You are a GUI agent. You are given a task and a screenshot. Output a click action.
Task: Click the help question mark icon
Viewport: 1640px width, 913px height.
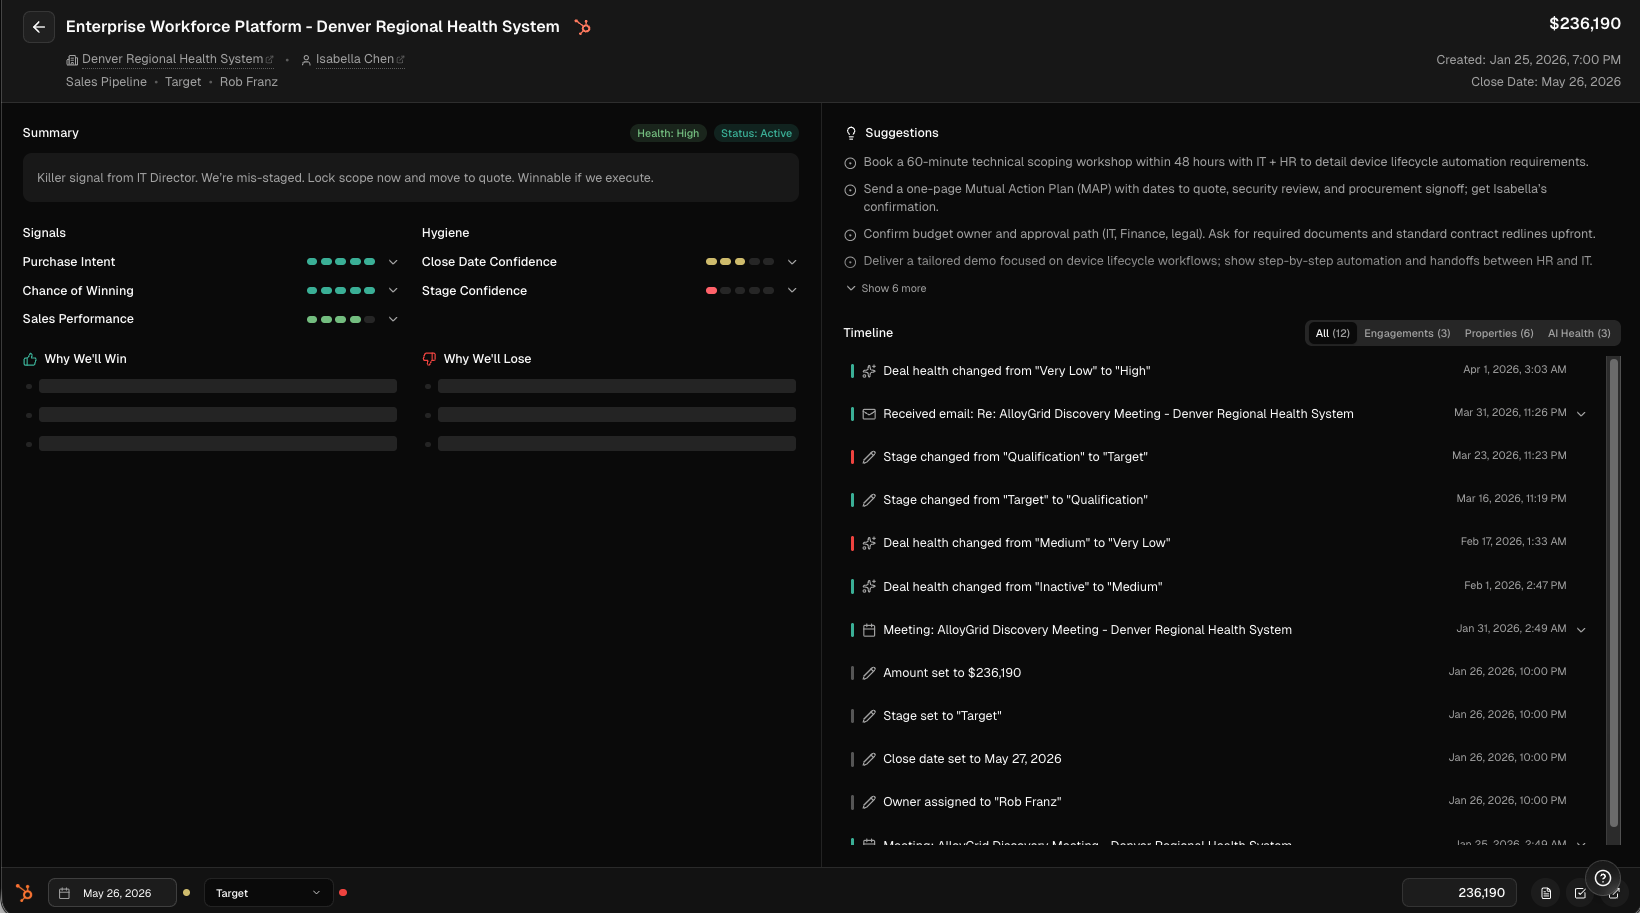coord(1602,878)
